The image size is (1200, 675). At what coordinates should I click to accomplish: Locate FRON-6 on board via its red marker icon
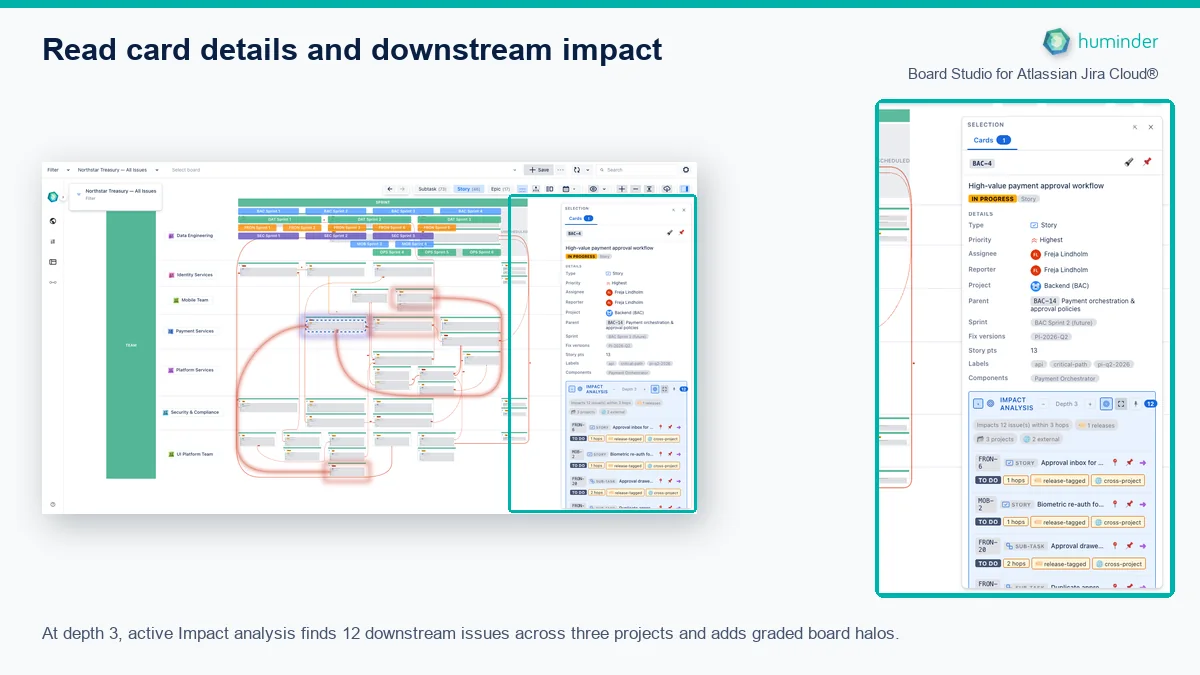pos(1115,463)
